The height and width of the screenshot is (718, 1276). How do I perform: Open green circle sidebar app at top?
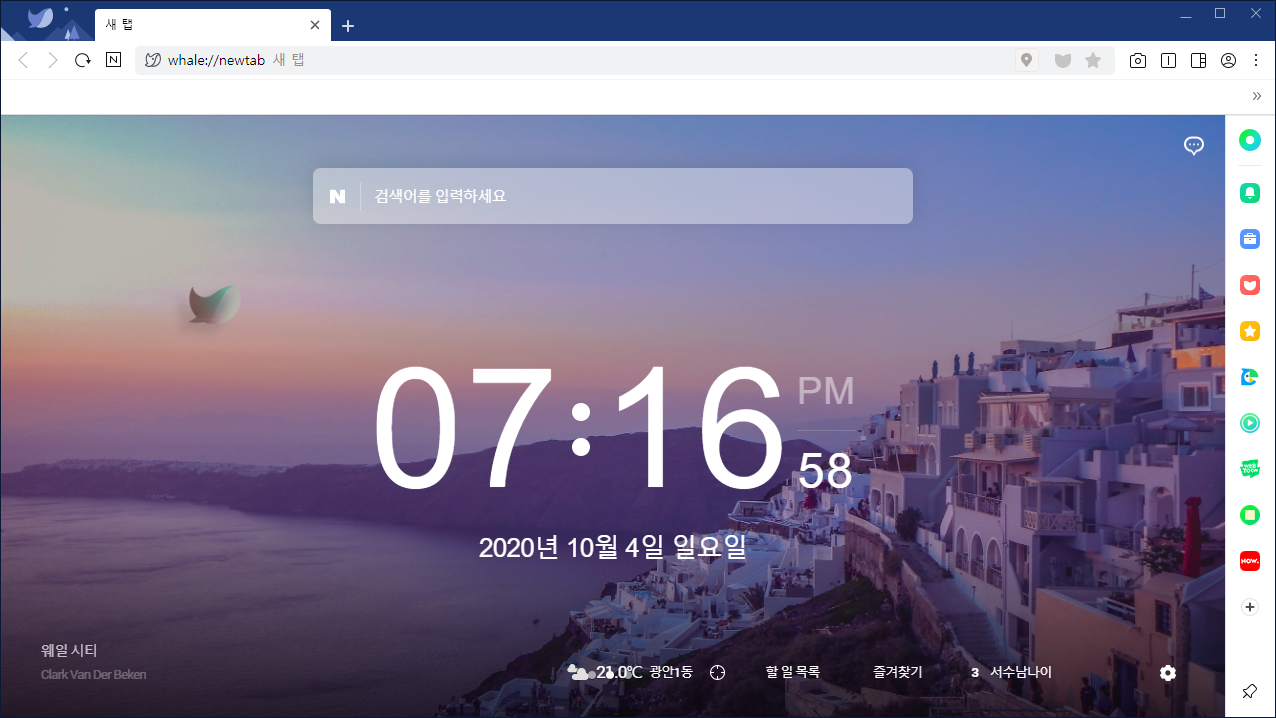point(1250,140)
